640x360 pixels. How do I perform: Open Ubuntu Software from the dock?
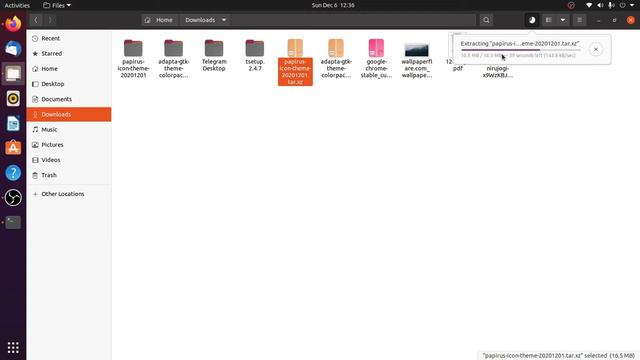13,148
